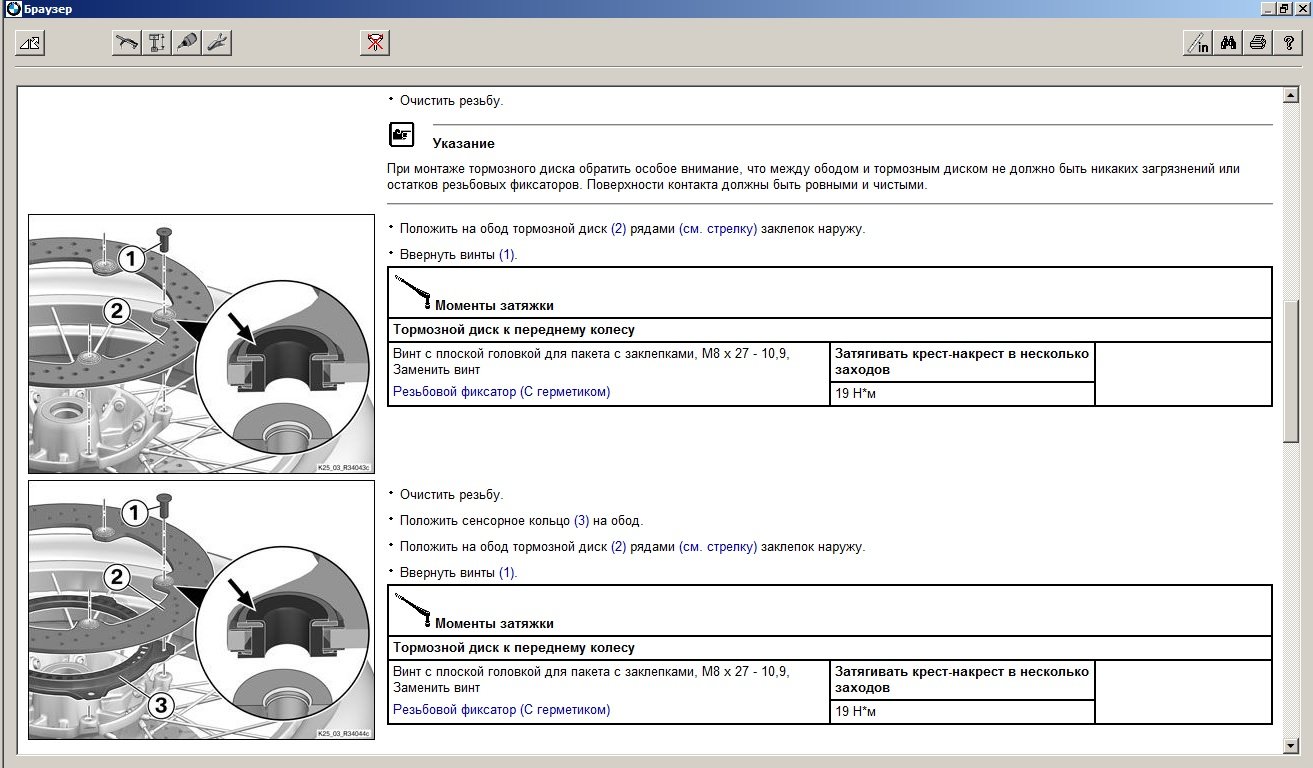
Task: Open search with the binoculars icon
Action: coord(1229,43)
